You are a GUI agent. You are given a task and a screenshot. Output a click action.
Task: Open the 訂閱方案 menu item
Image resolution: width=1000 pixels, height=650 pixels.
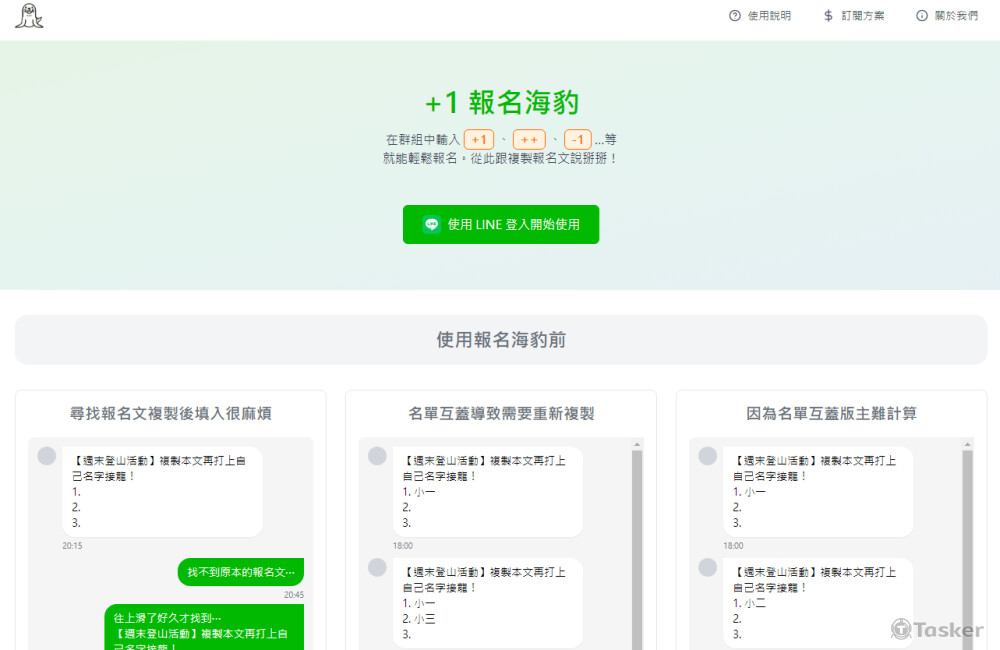863,16
